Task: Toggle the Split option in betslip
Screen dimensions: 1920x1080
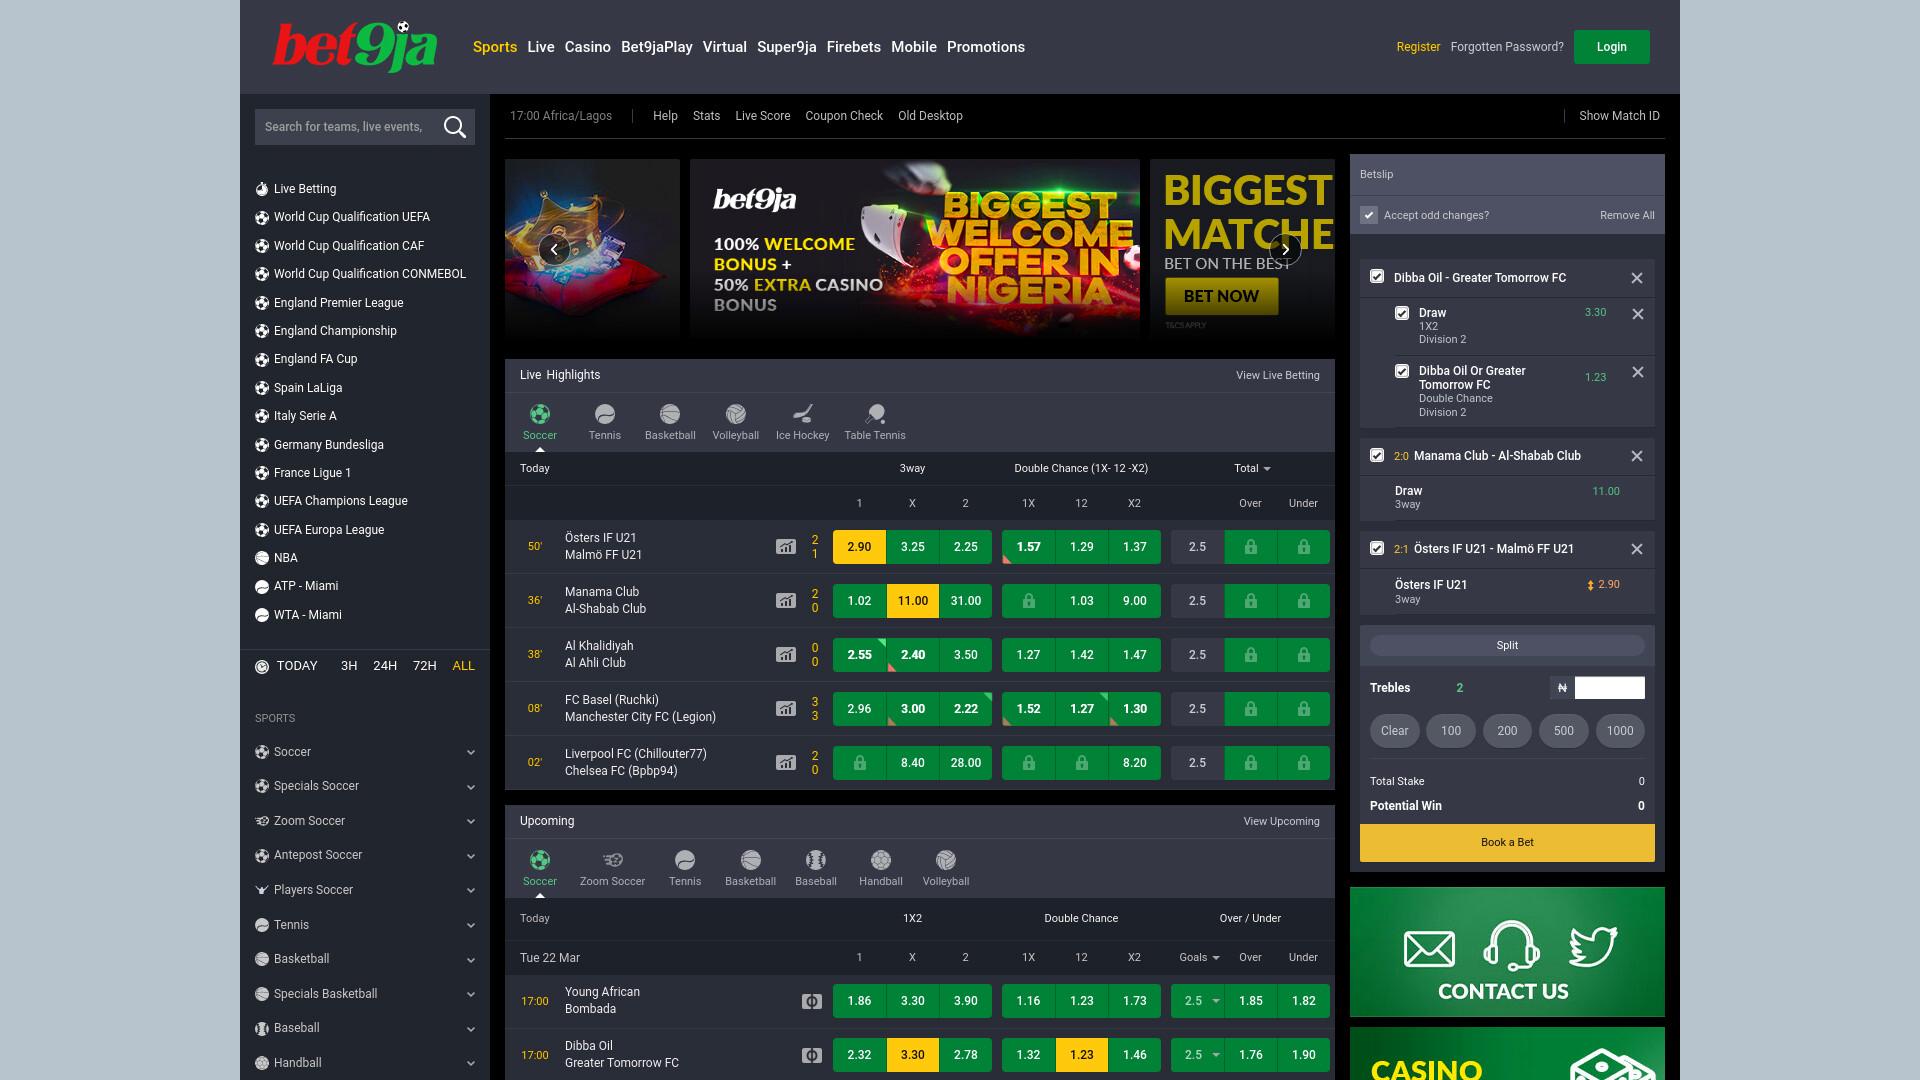Action: coord(1507,646)
